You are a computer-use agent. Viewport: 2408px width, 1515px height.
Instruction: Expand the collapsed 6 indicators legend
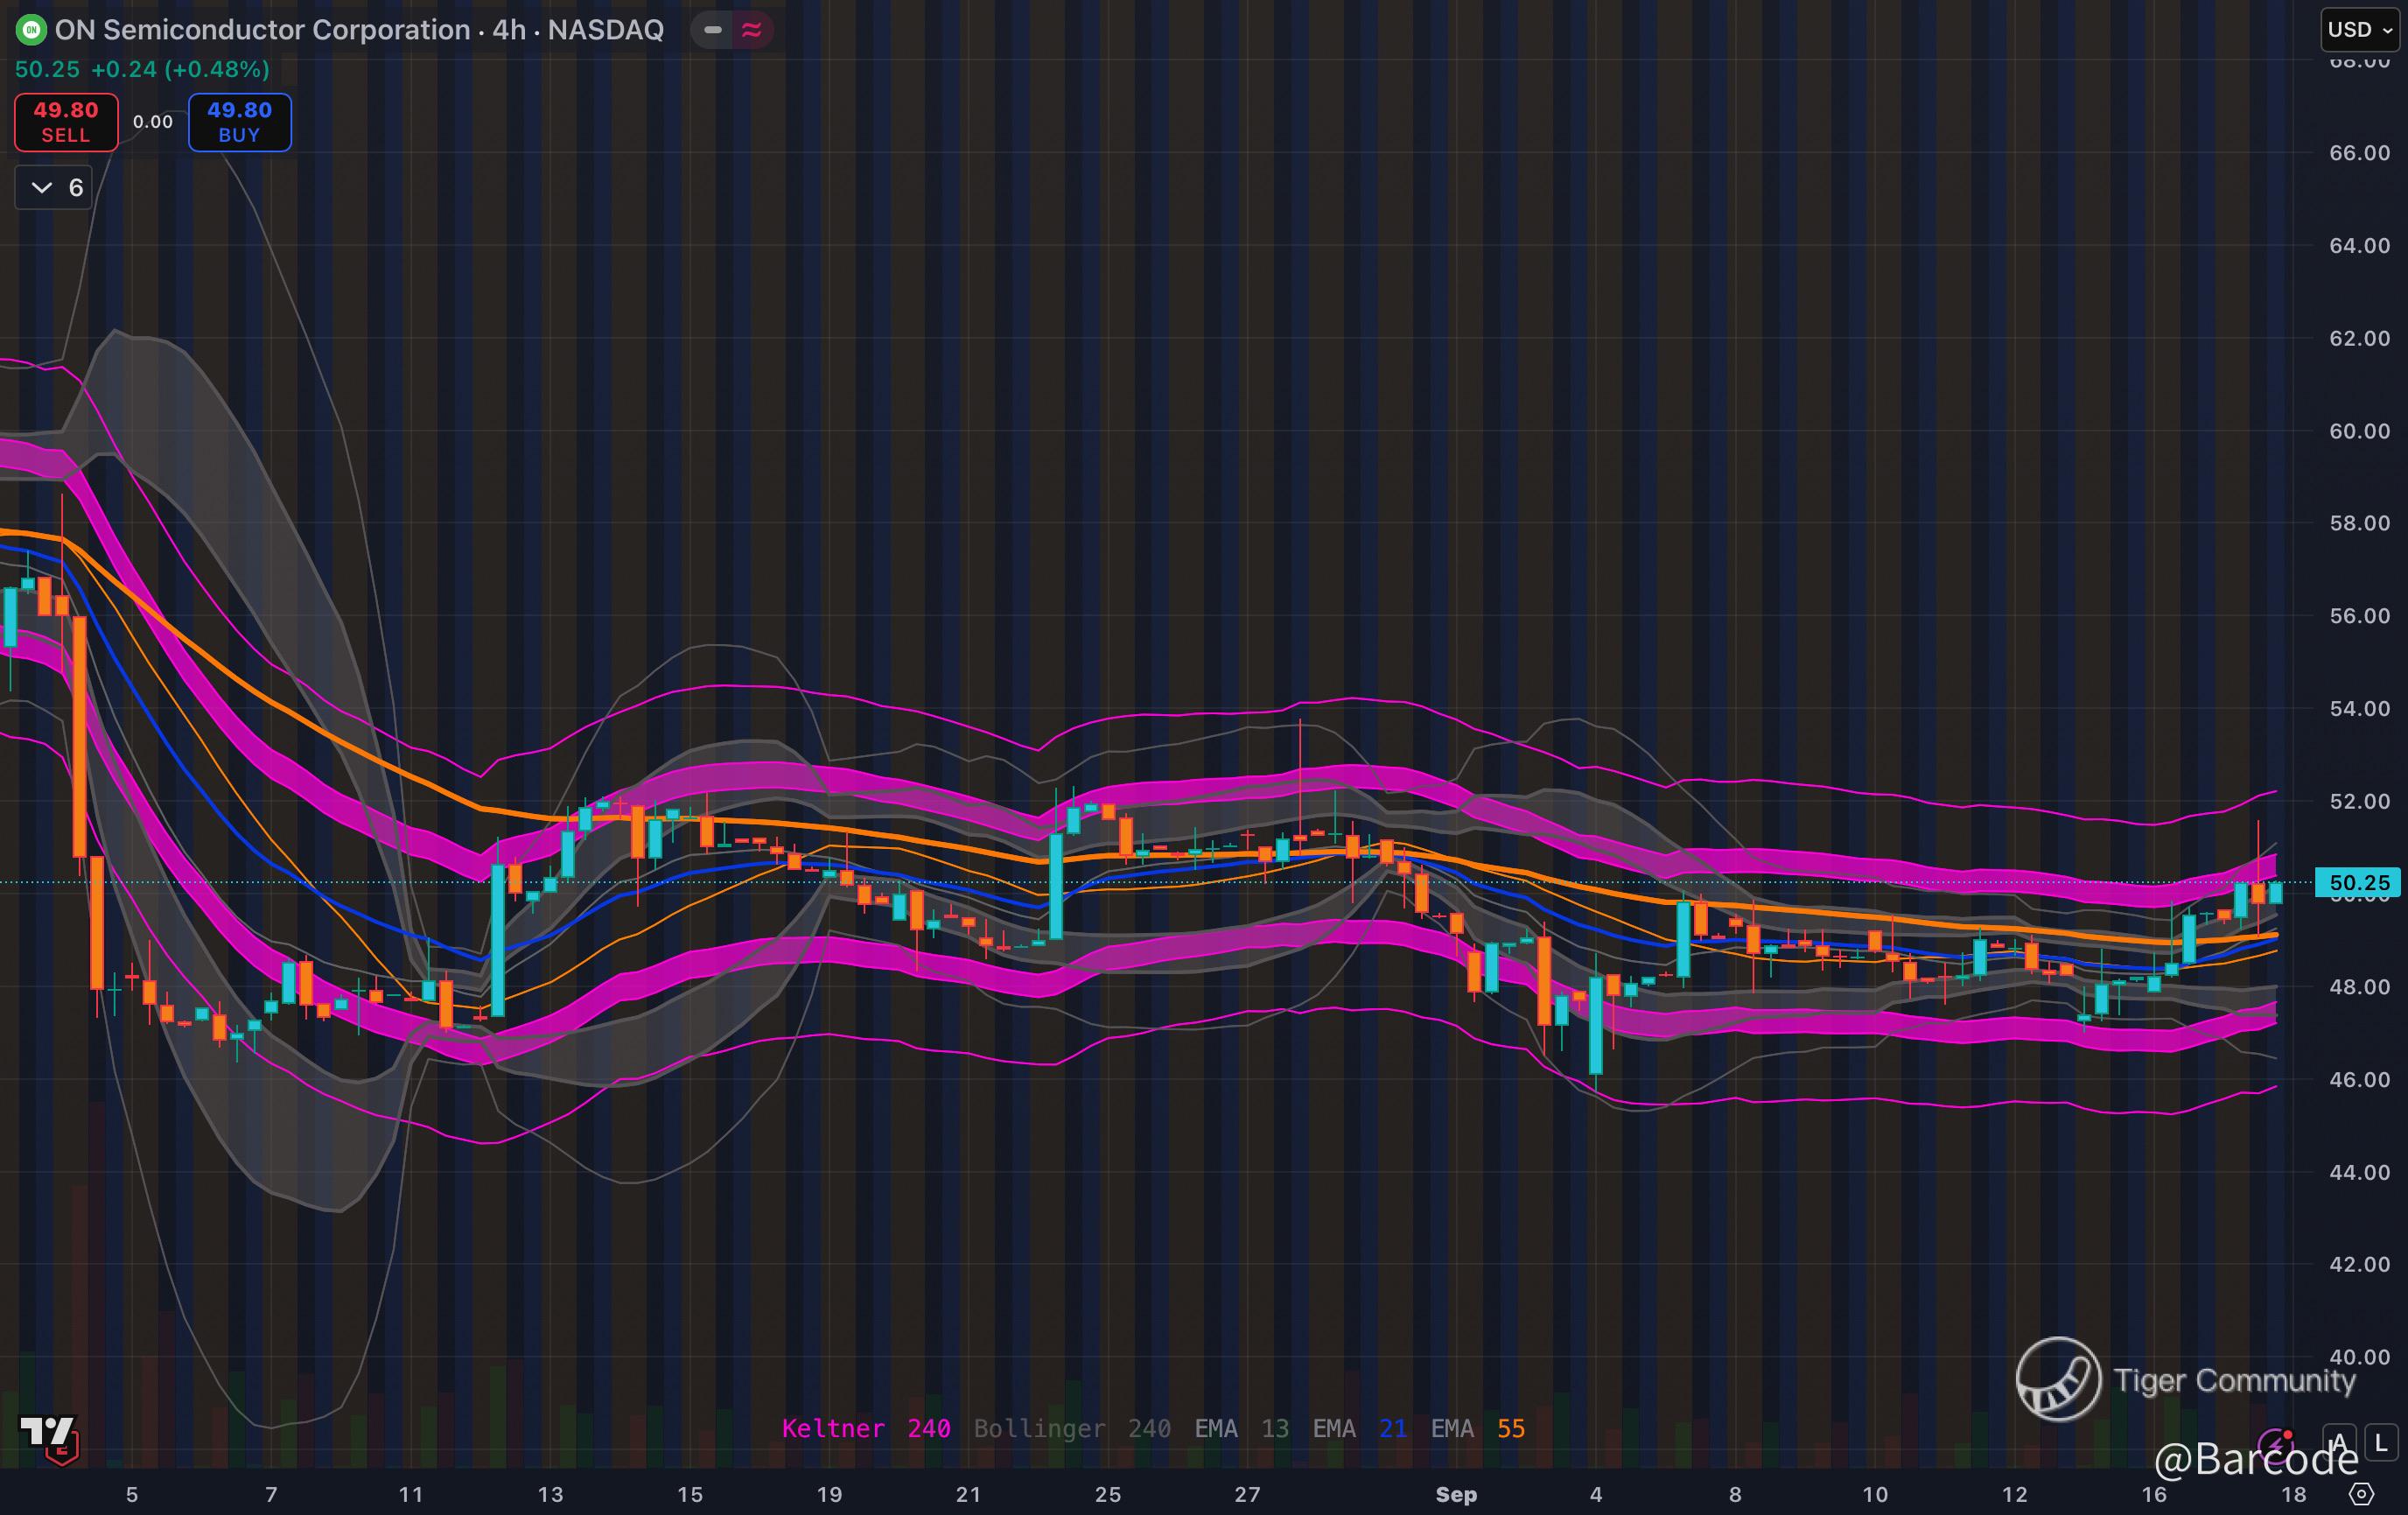(x=54, y=187)
